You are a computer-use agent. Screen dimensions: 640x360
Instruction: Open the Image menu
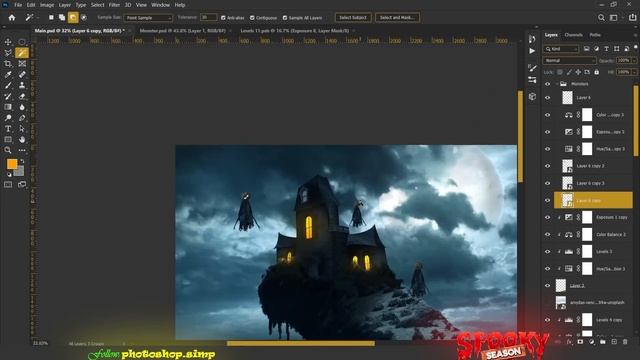point(47,5)
